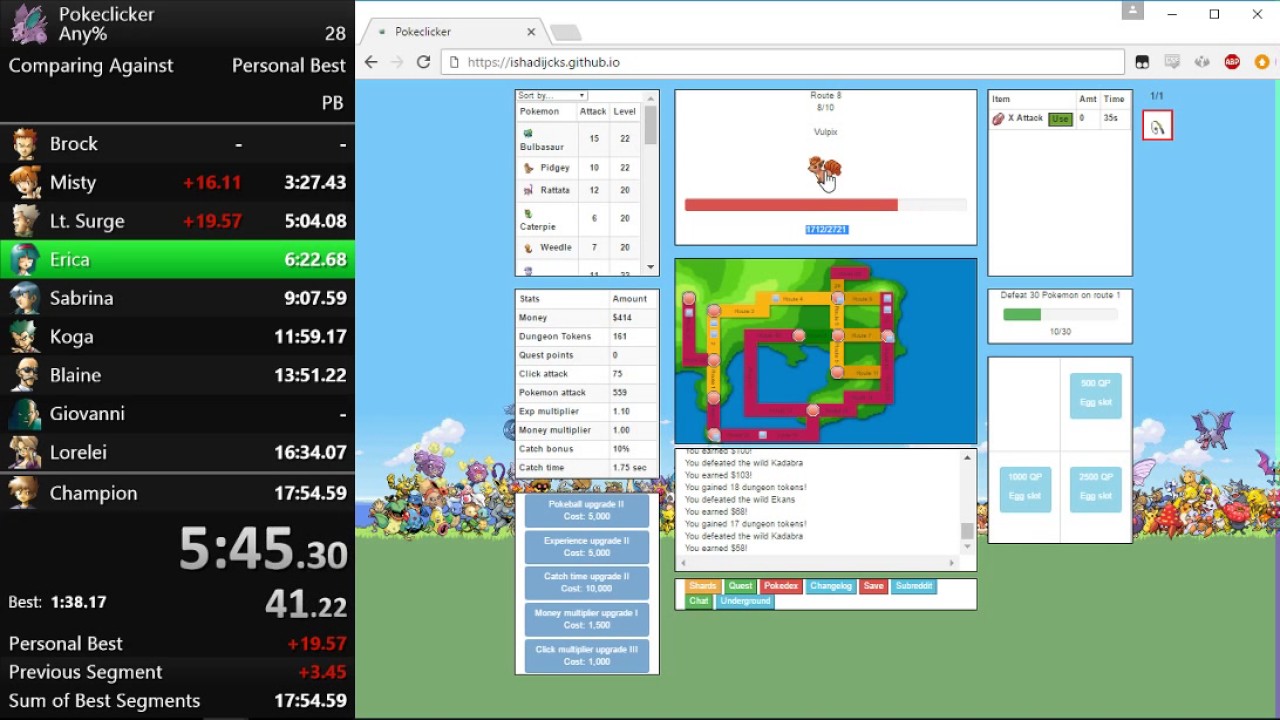Open the Subreddit link

(x=914, y=586)
